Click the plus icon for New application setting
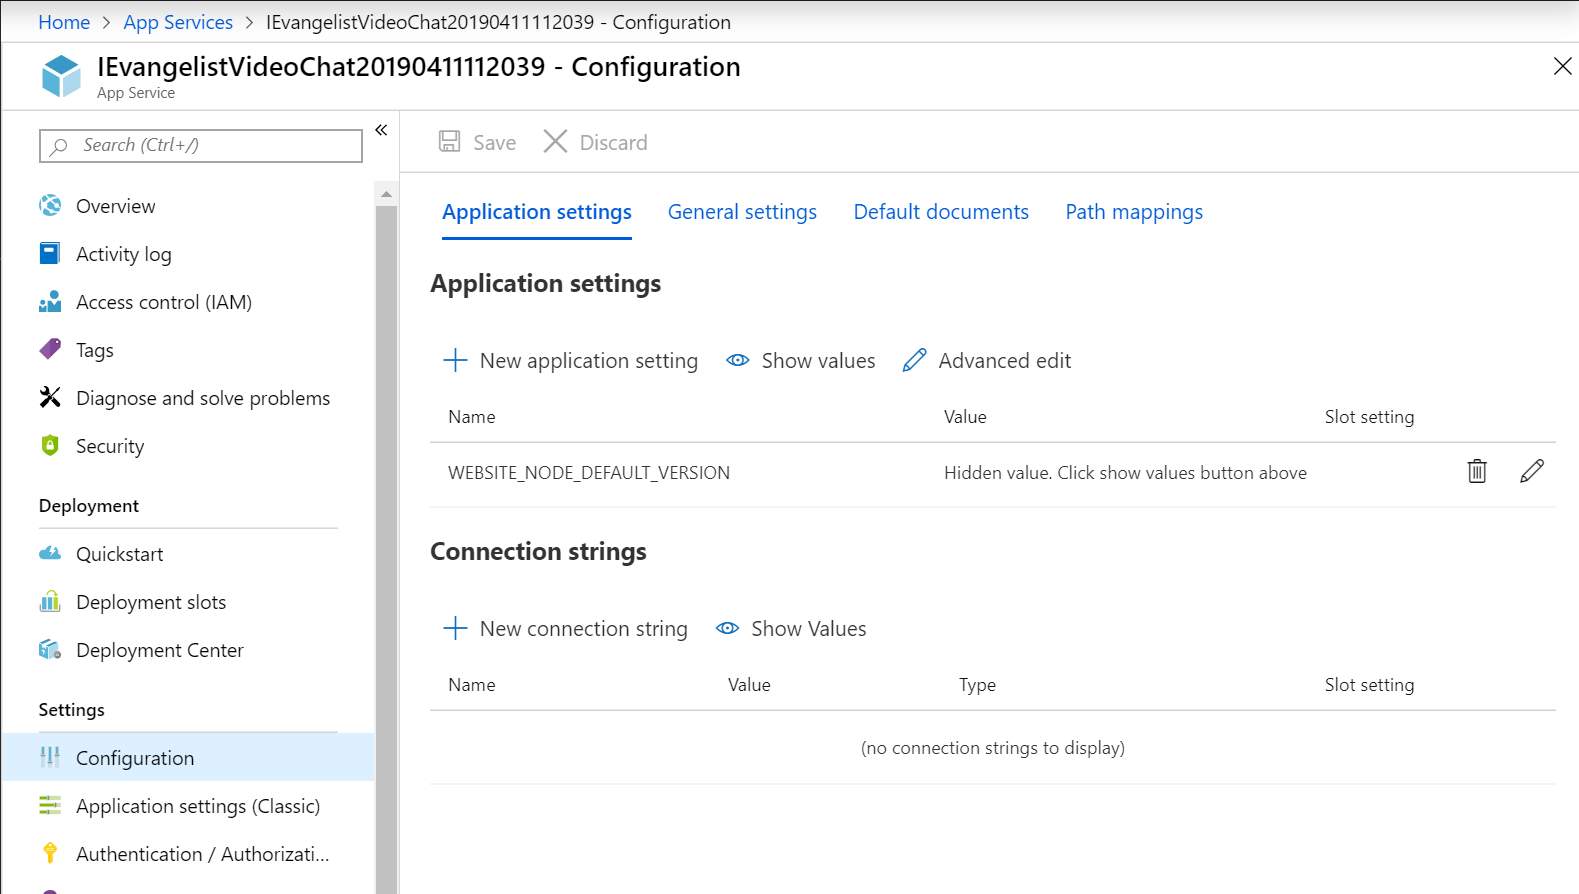Screen dimensions: 1579x894 455,360
